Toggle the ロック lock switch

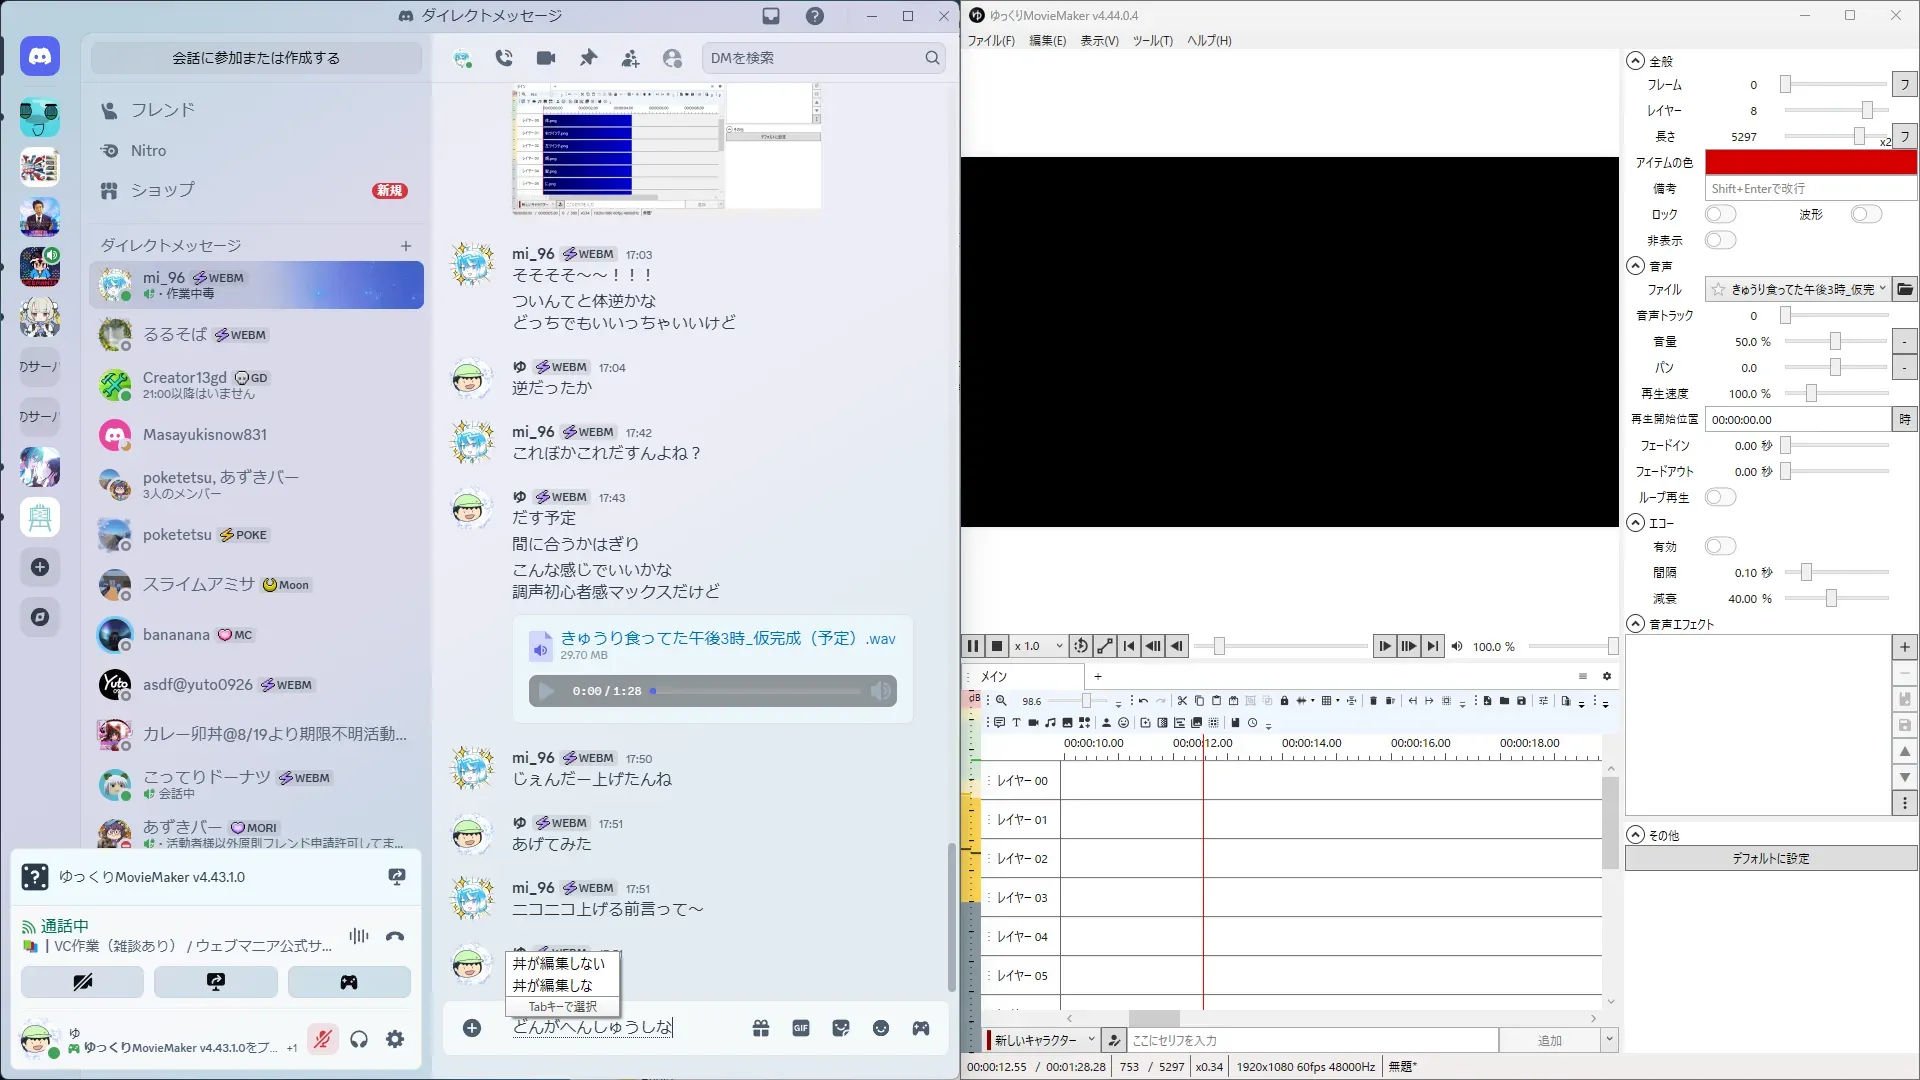[1720, 214]
